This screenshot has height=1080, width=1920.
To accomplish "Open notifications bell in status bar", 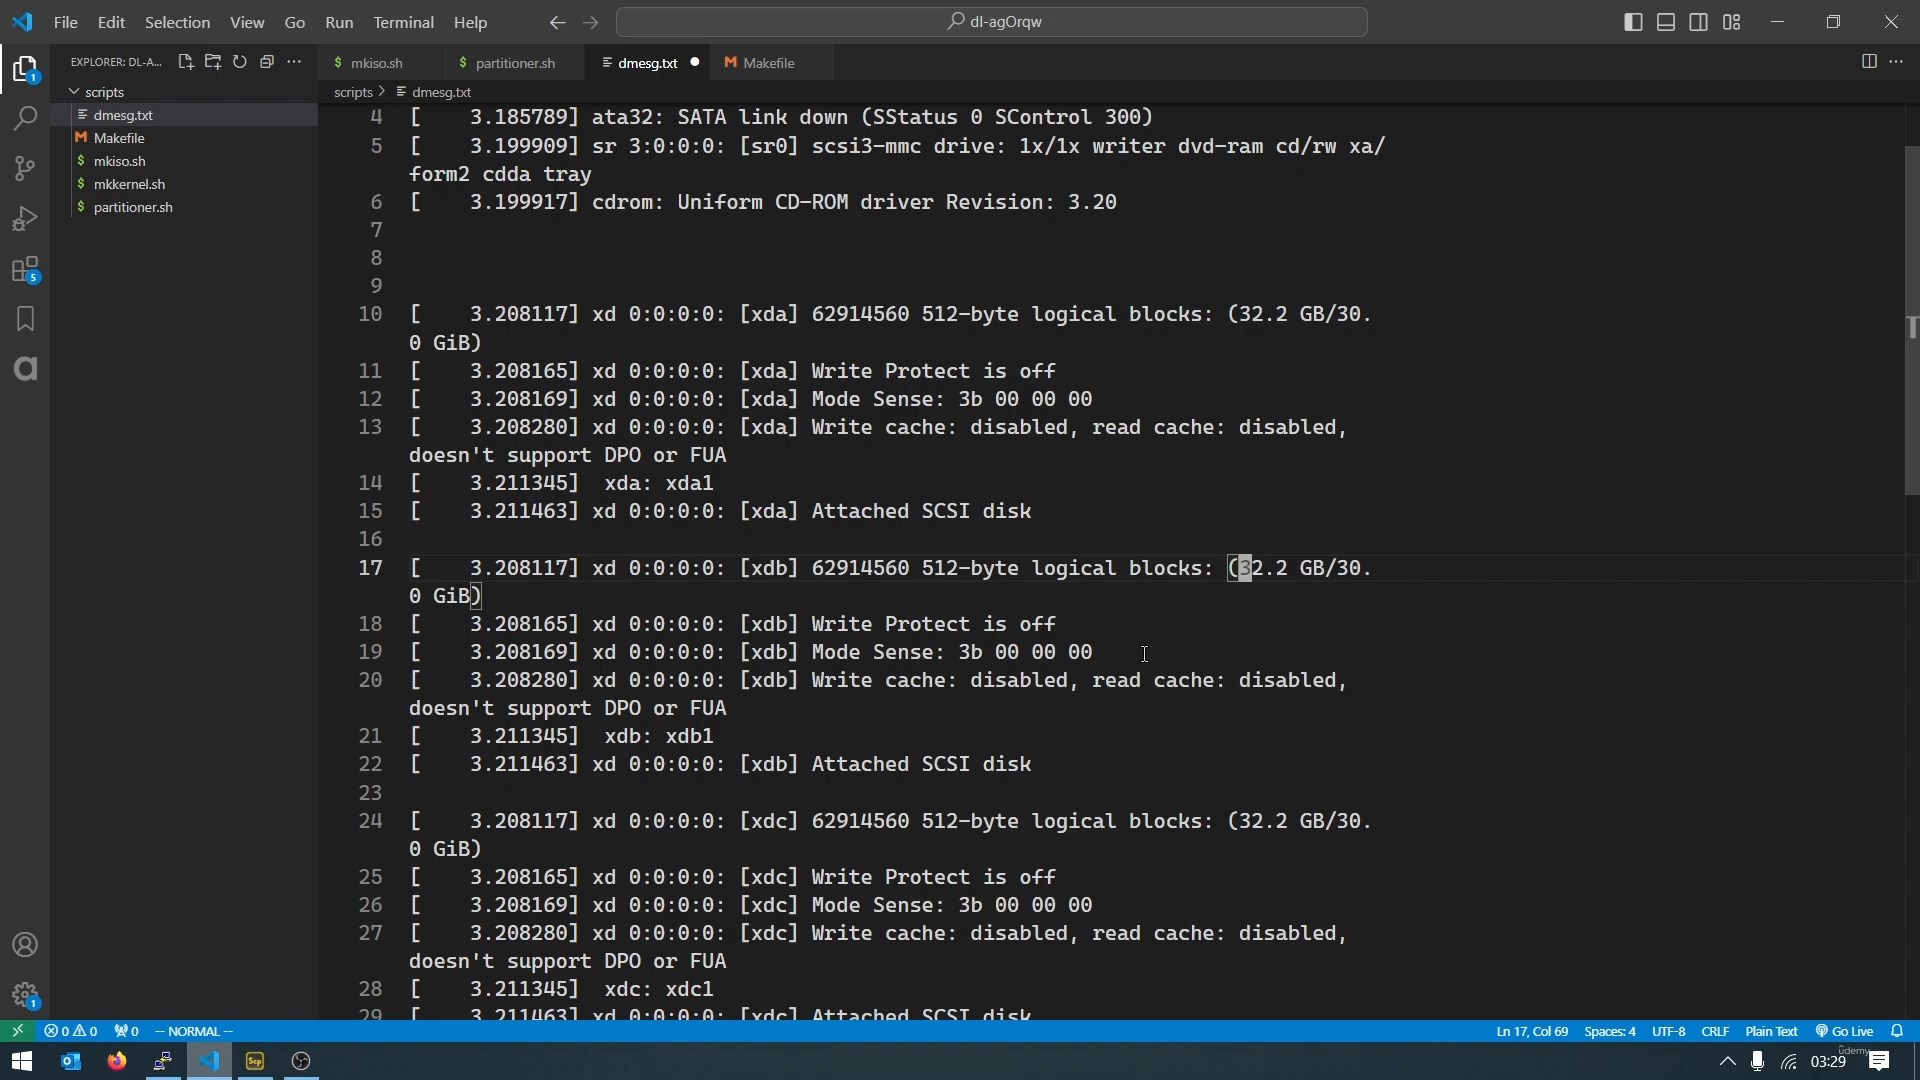I will [x=1897, y=1031].
